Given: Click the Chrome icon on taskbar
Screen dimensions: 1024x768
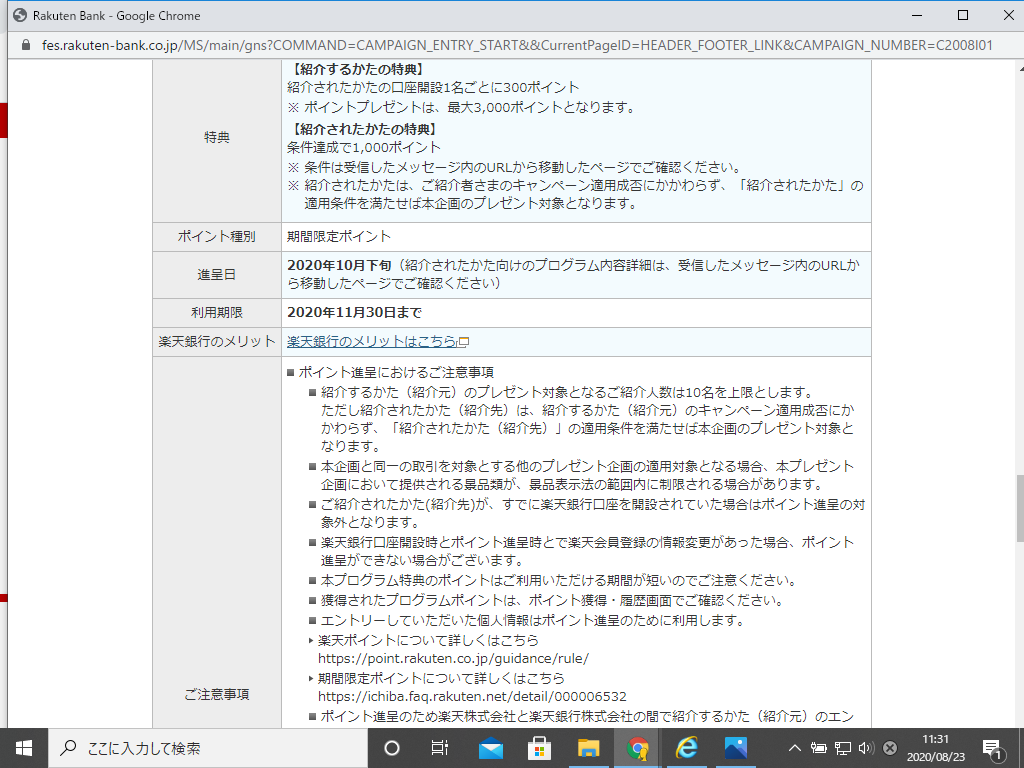Looking at the screenshot, I should tap(637, 748).
